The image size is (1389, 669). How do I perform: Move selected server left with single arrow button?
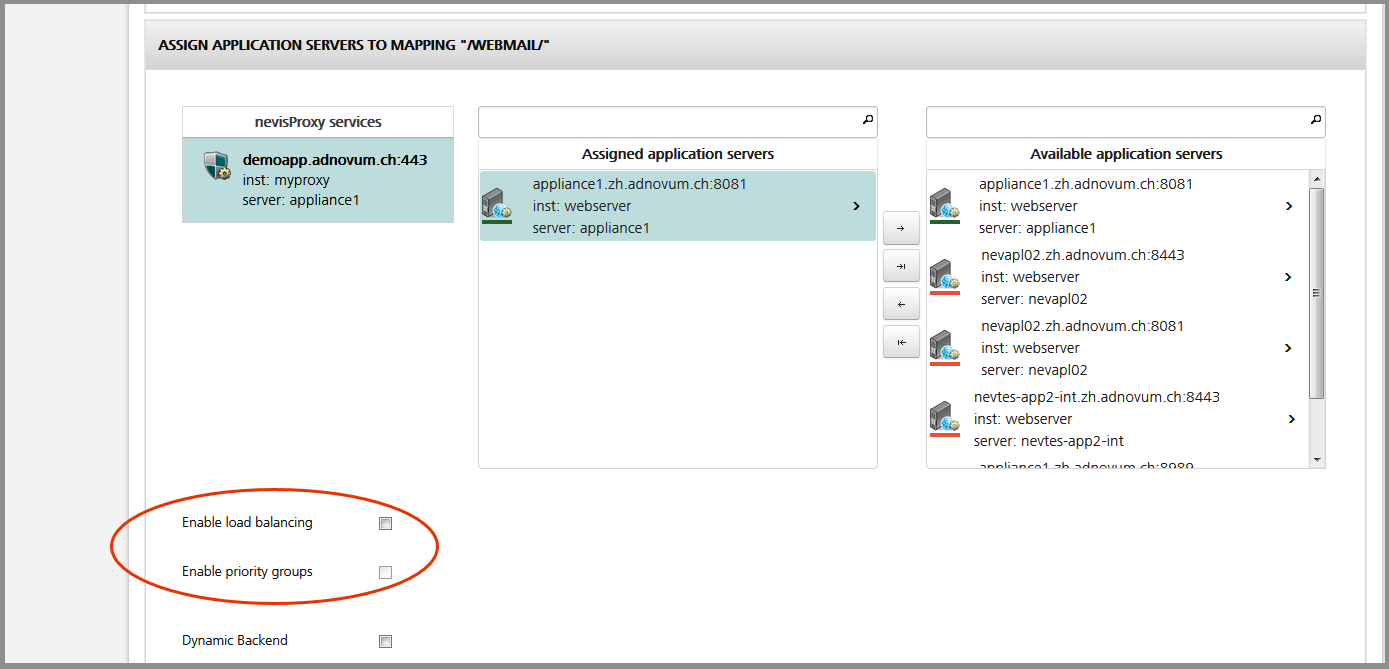[901, 304]
